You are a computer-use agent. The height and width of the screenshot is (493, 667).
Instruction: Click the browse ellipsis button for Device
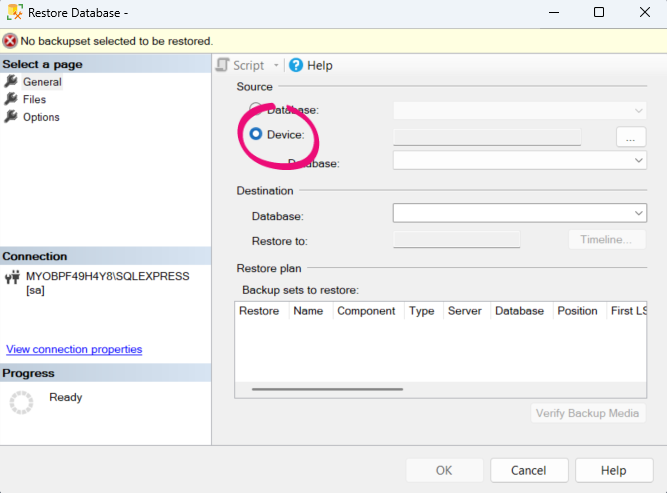631,137
